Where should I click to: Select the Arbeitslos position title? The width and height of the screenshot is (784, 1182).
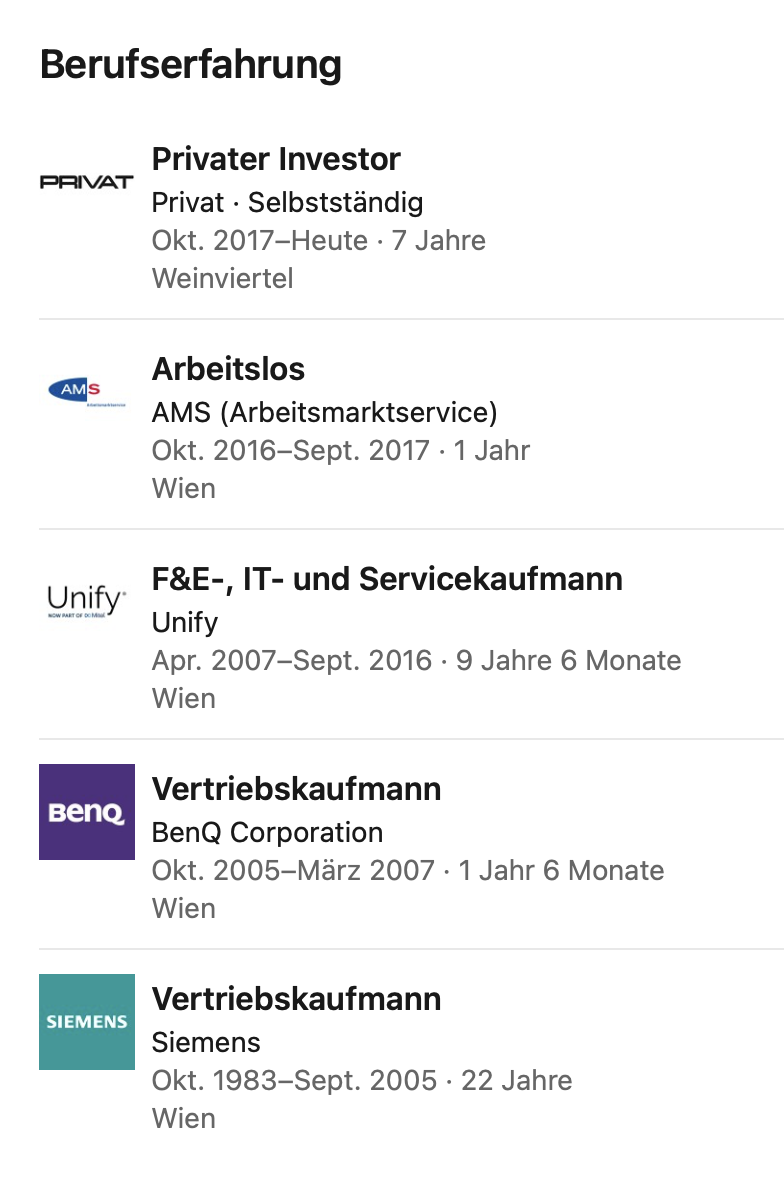pyautogui.click(x=228, y=369)
